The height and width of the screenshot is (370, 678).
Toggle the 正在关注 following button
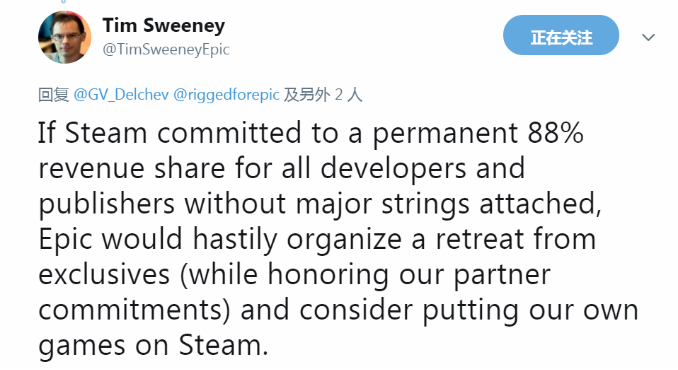tap(561, 35)
